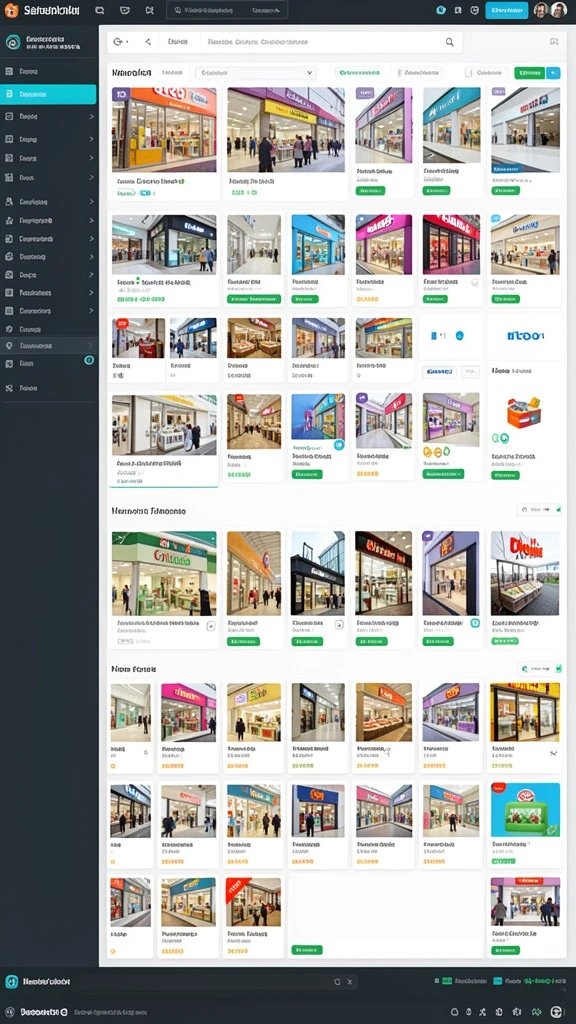The height and width of the screenshot is (1024, 576).
Task: Click the steering-wheel icon in bottom status bar
Action: click(x=556, y=1012)
